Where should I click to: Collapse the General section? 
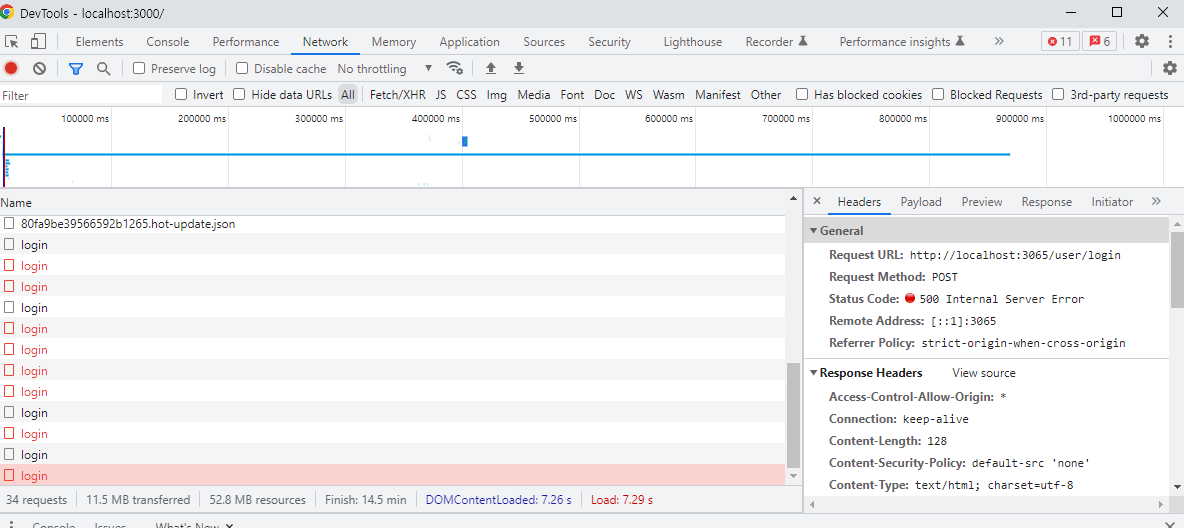[x=840, y=230]
